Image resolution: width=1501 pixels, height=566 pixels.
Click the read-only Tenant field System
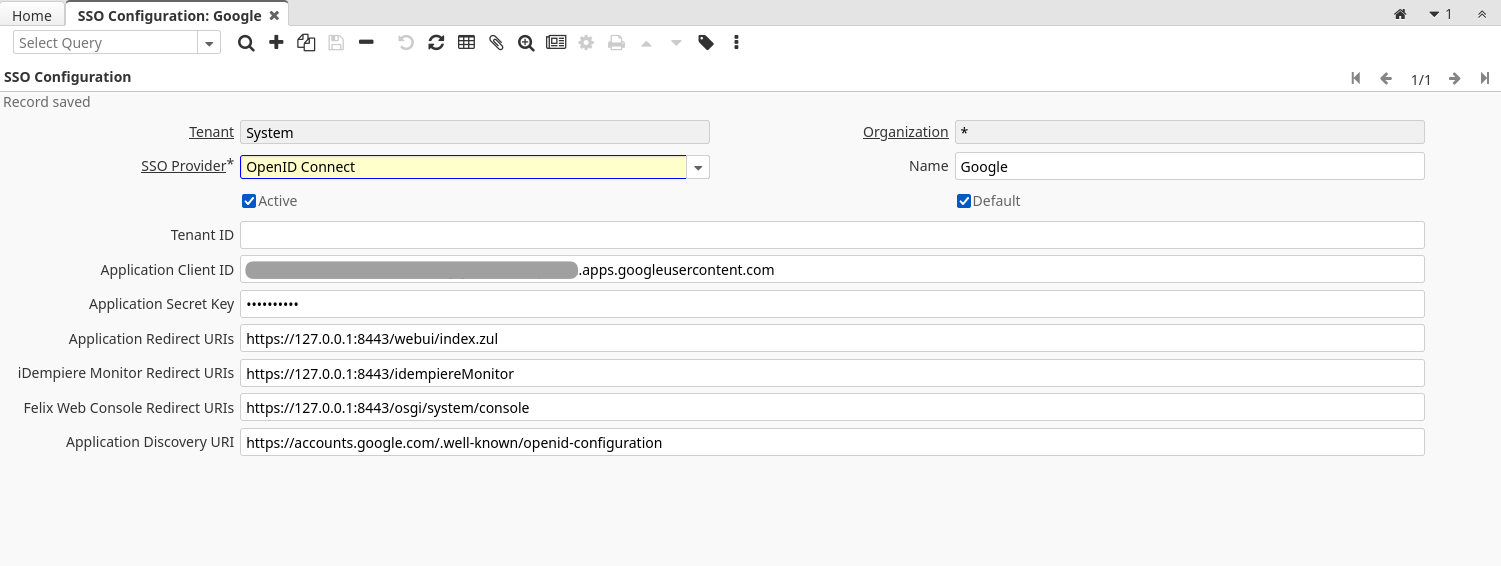(x=475, y=132)
